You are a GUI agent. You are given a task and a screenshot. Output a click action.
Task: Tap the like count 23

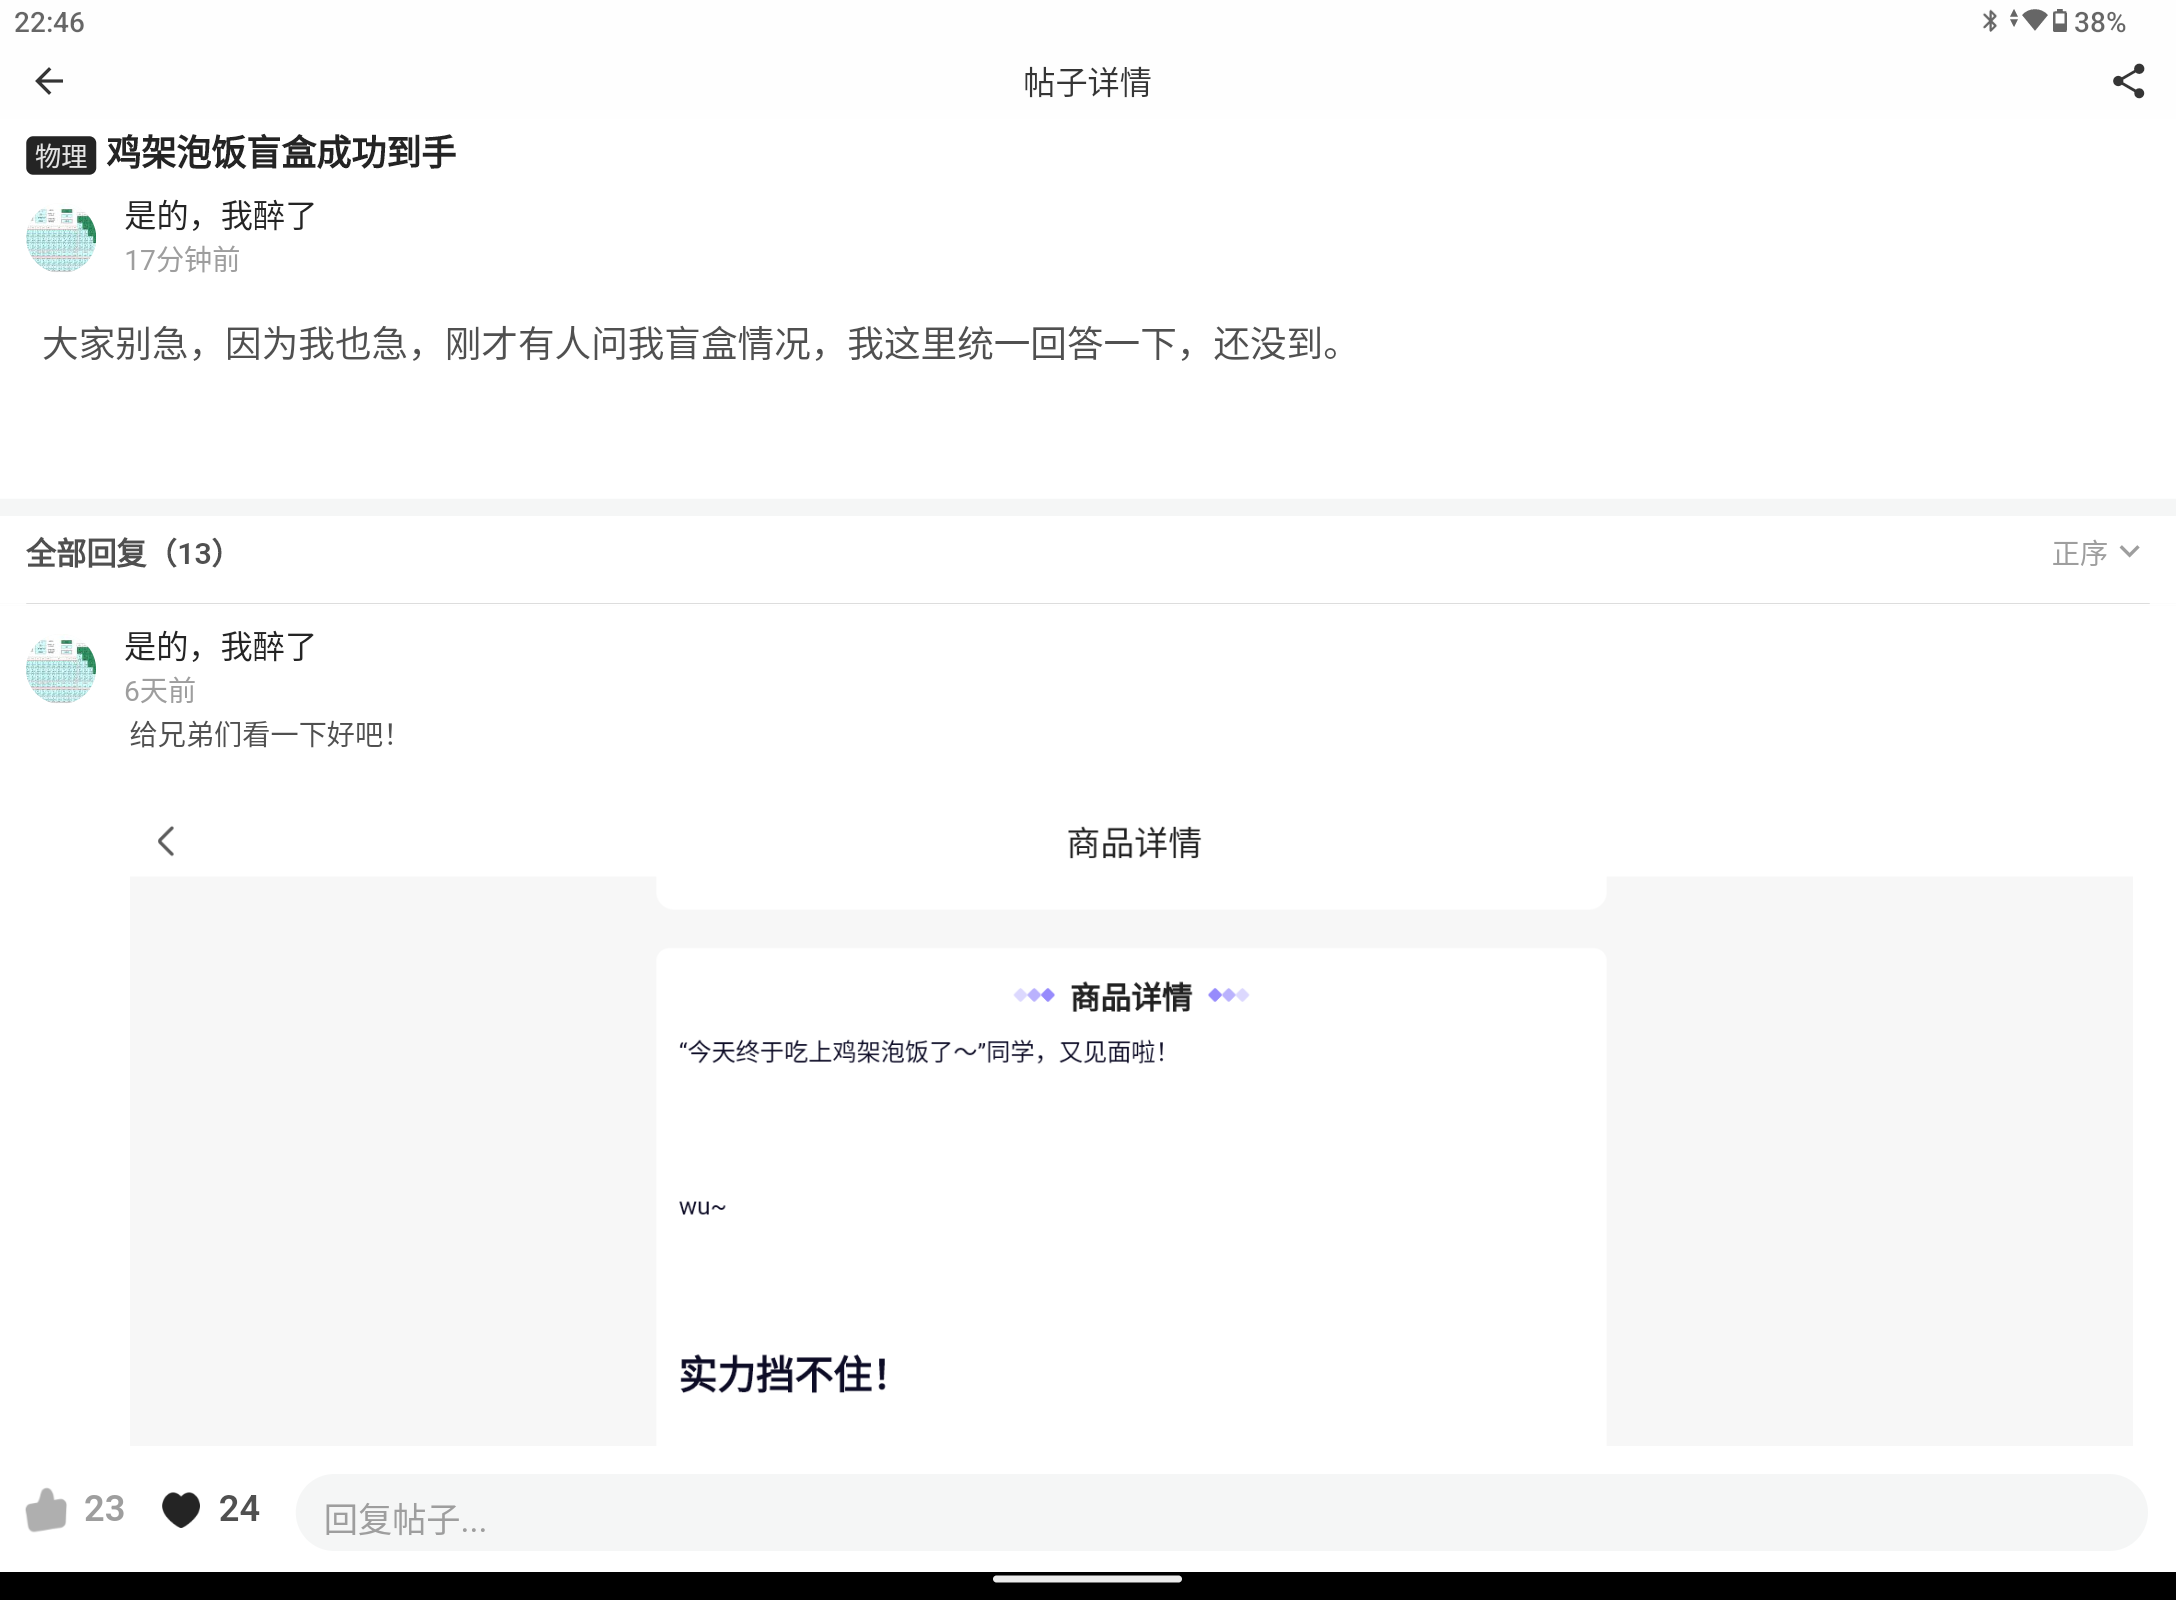point(104,1509)
